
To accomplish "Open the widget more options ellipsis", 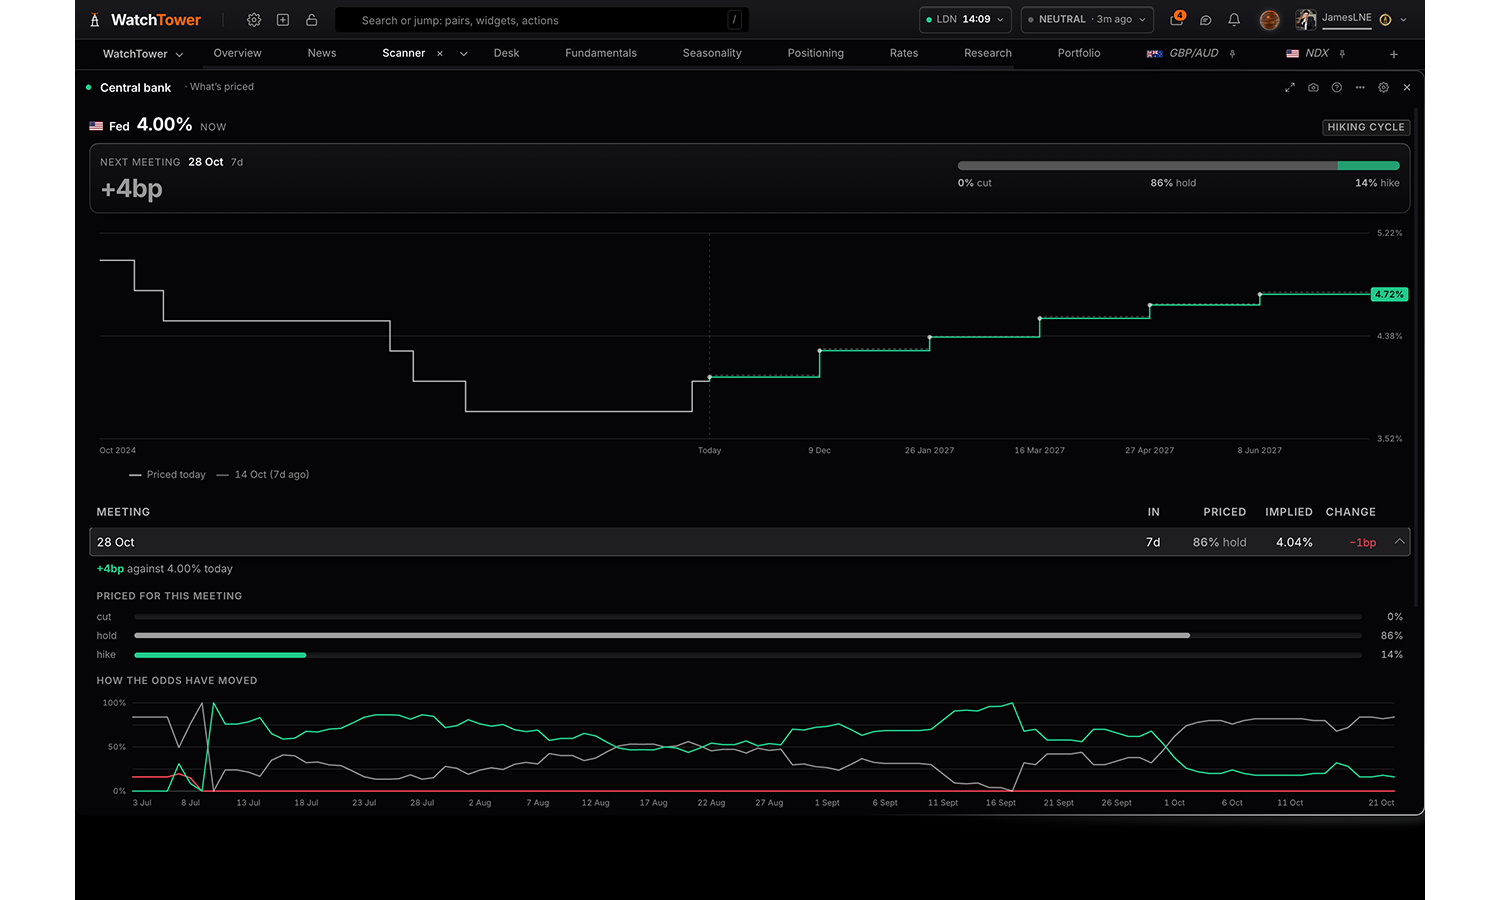I will tap(1360, 88).
